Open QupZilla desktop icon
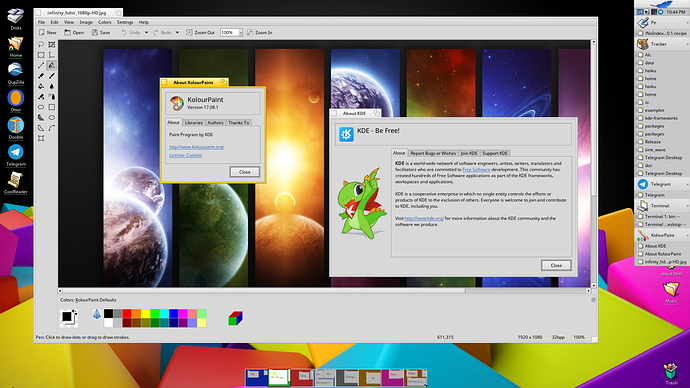This screenshot has height=388, width=690. (x=15, y=73)
